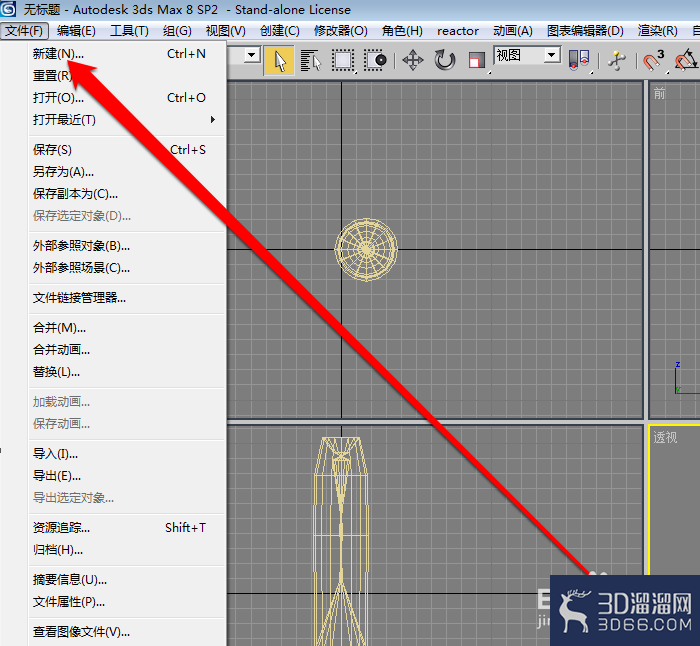700x646 pixels.
Task: Open the 视图 reference coordinate dropdown
Action: 527,55
